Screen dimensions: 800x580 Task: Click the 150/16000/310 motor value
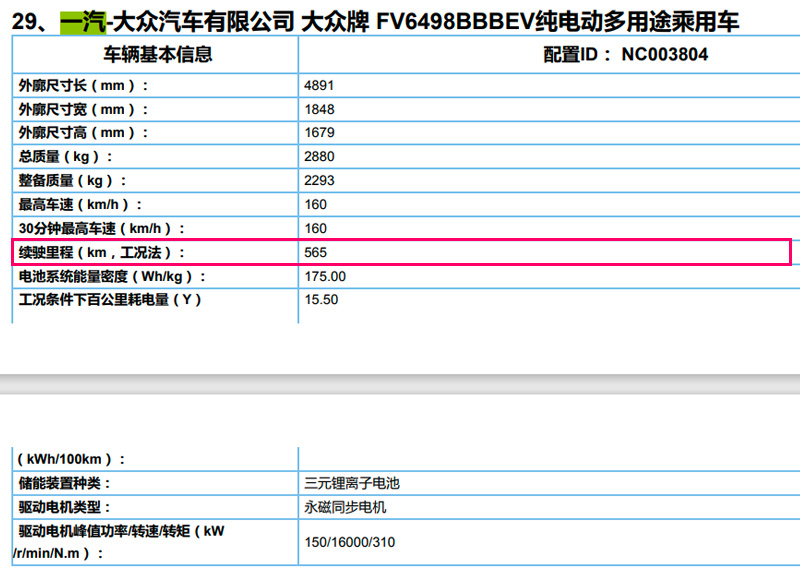pos(349,542)
